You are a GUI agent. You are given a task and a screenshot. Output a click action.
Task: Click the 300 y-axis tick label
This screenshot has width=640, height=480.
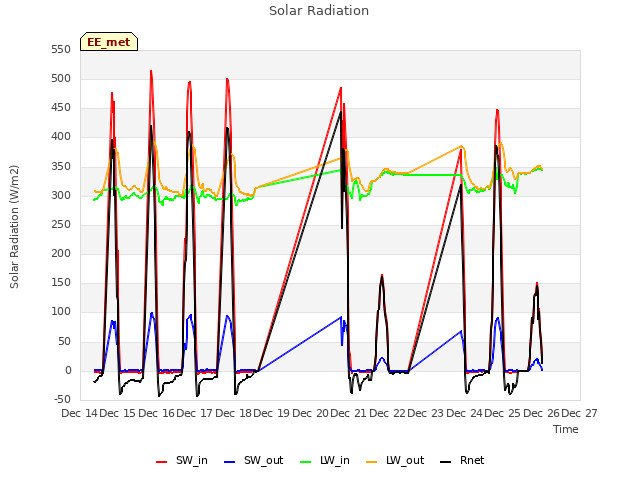[61, 196]
